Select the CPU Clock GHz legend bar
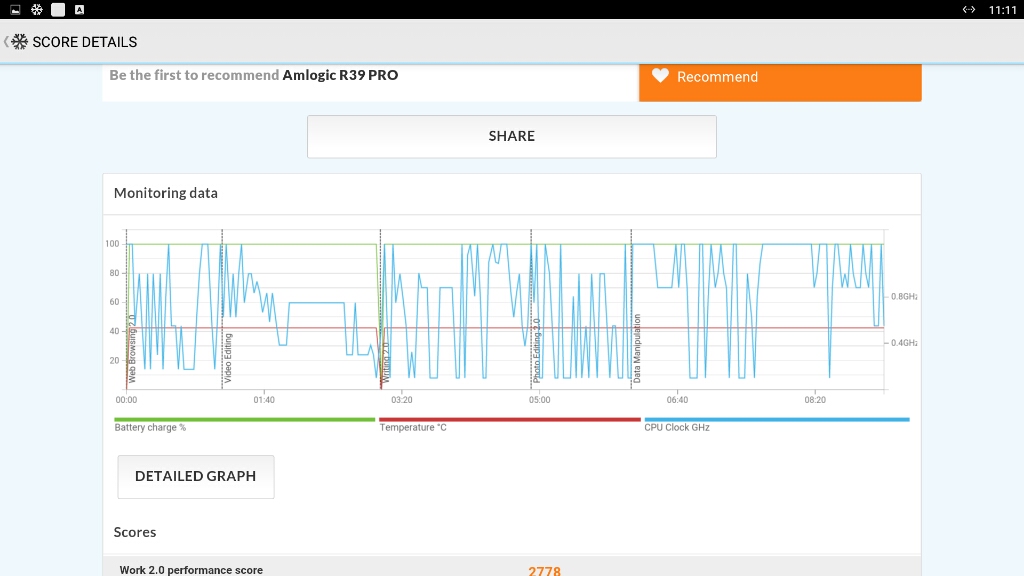 776,419
